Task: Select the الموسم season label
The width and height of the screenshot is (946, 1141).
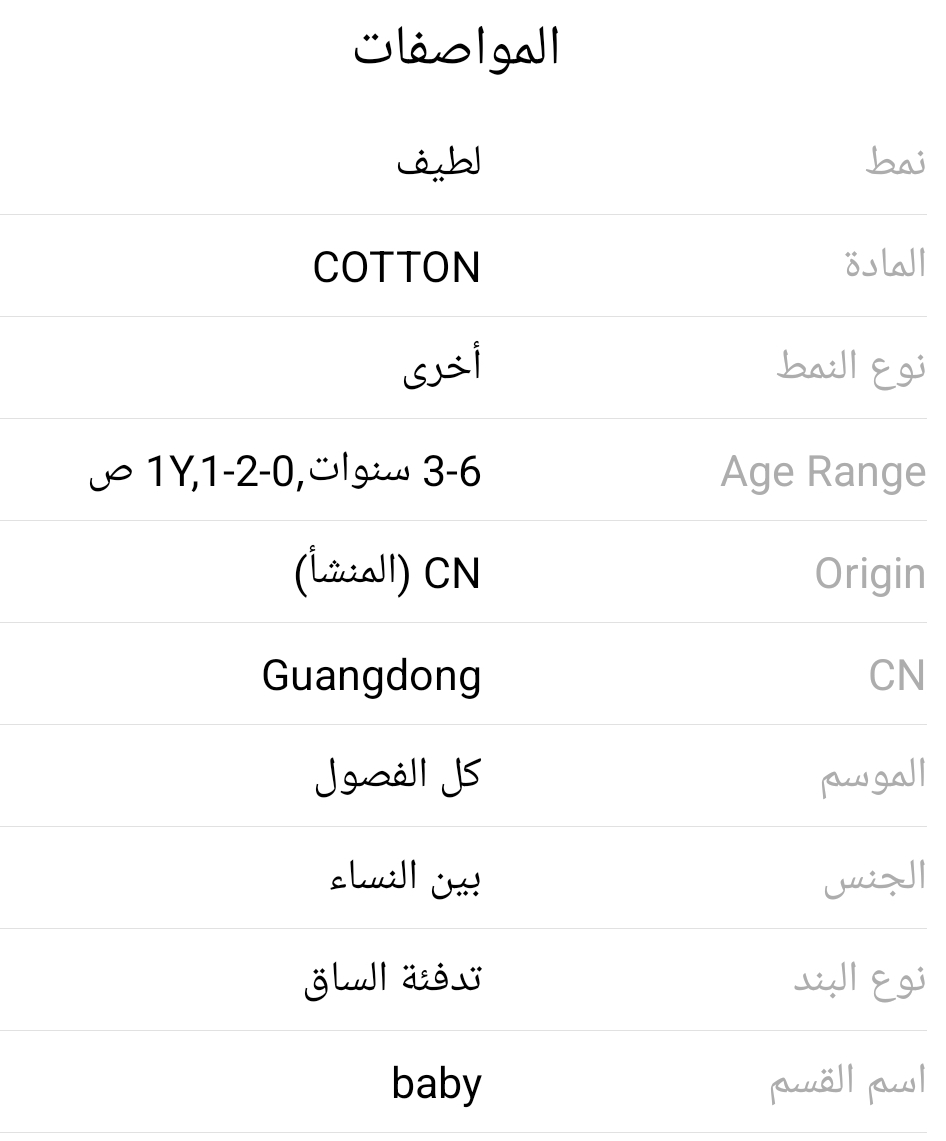Action: [874, 776]
